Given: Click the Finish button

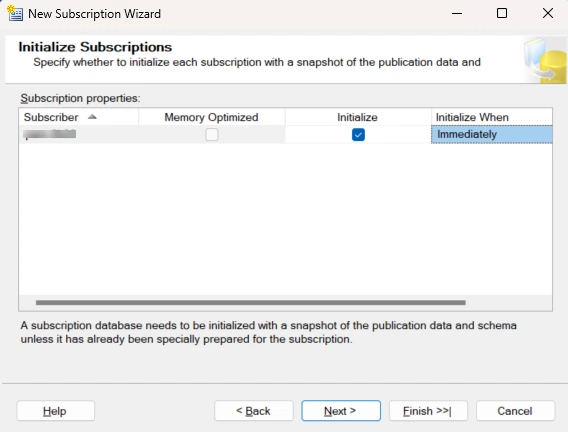Looking at the screenshot, I should [428, 411].
